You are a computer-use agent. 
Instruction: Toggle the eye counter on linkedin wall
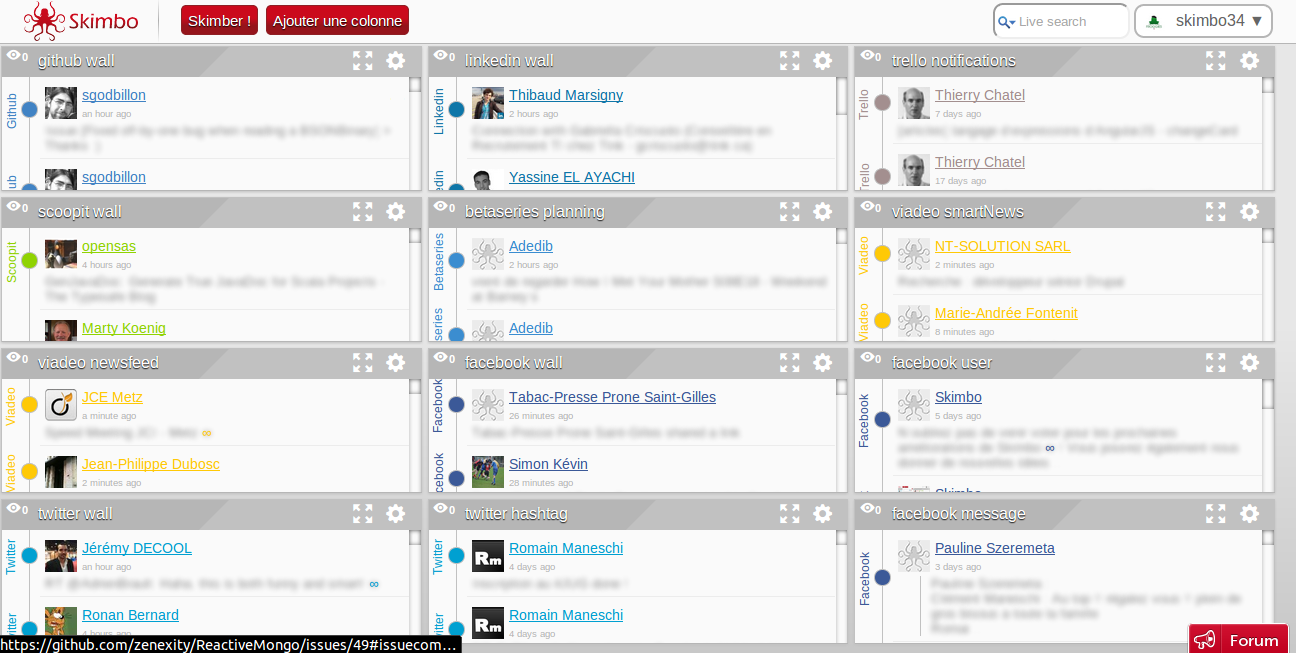pyautogui.click(x=444, y=57)
